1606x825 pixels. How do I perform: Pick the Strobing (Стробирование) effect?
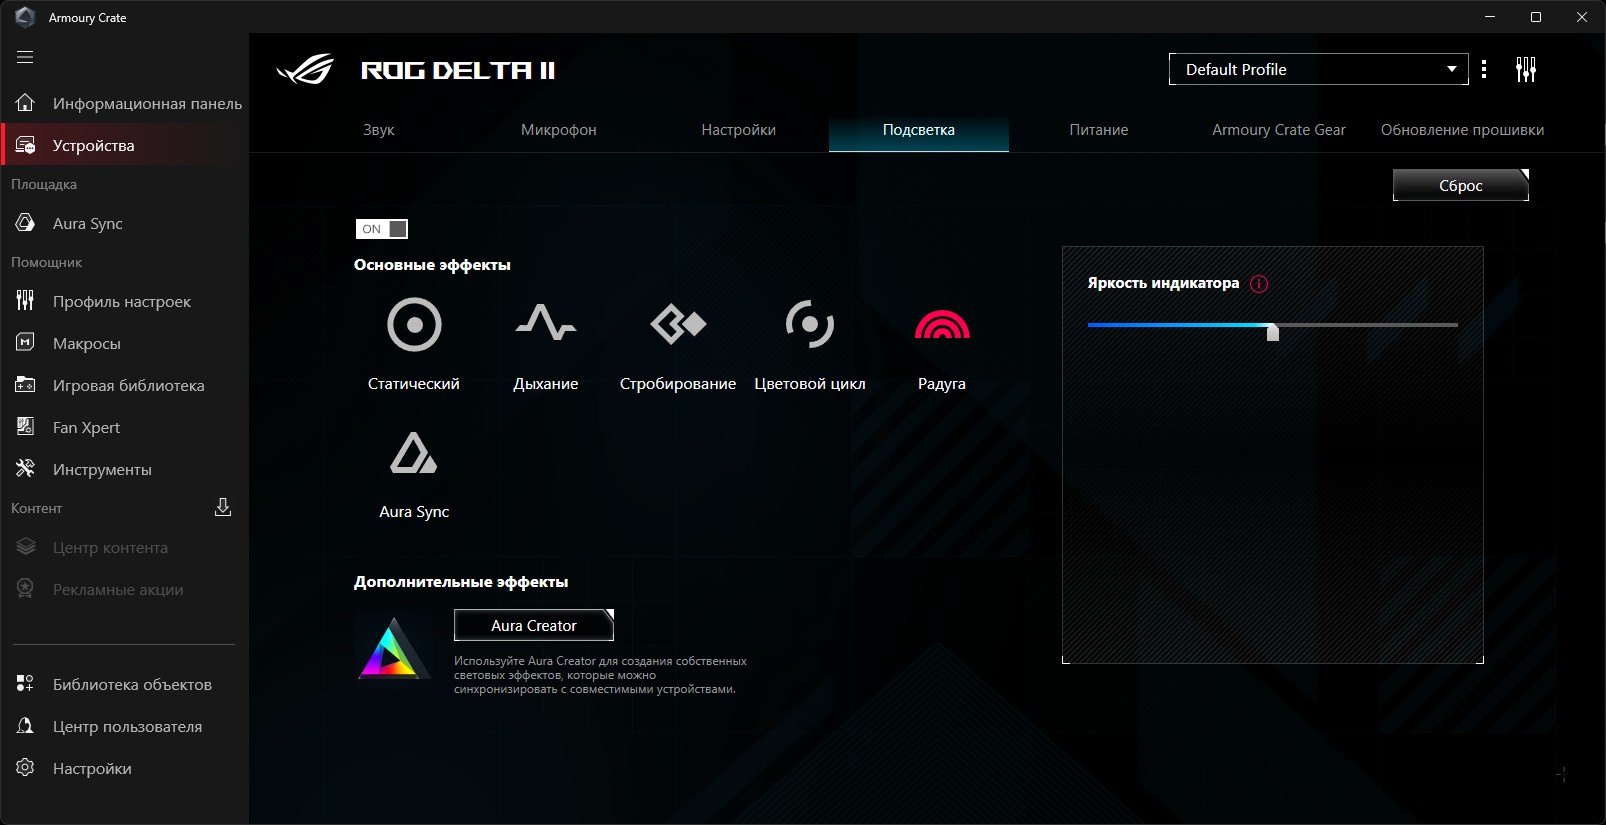click(678, 324)
